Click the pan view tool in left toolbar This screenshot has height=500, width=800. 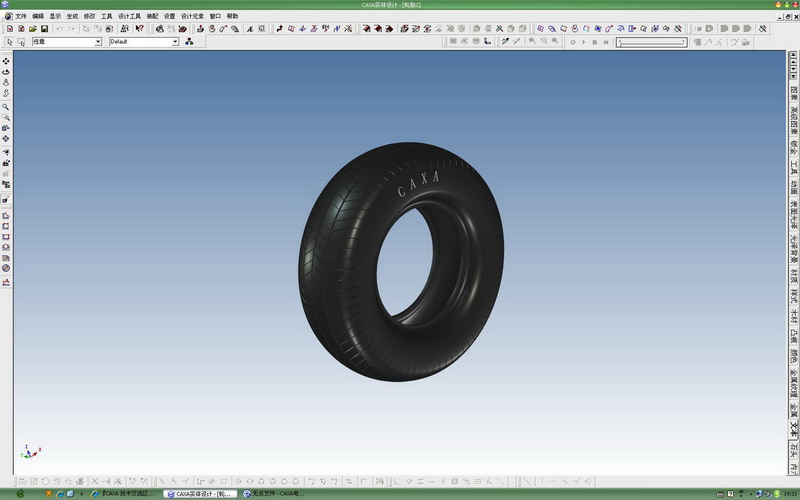(x=6, y=61)
